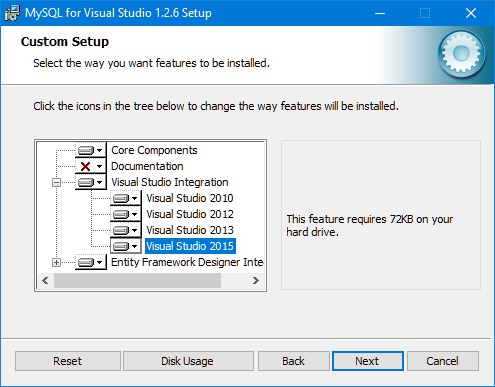Go Back to the previous setup step

(x=294, y=361)
